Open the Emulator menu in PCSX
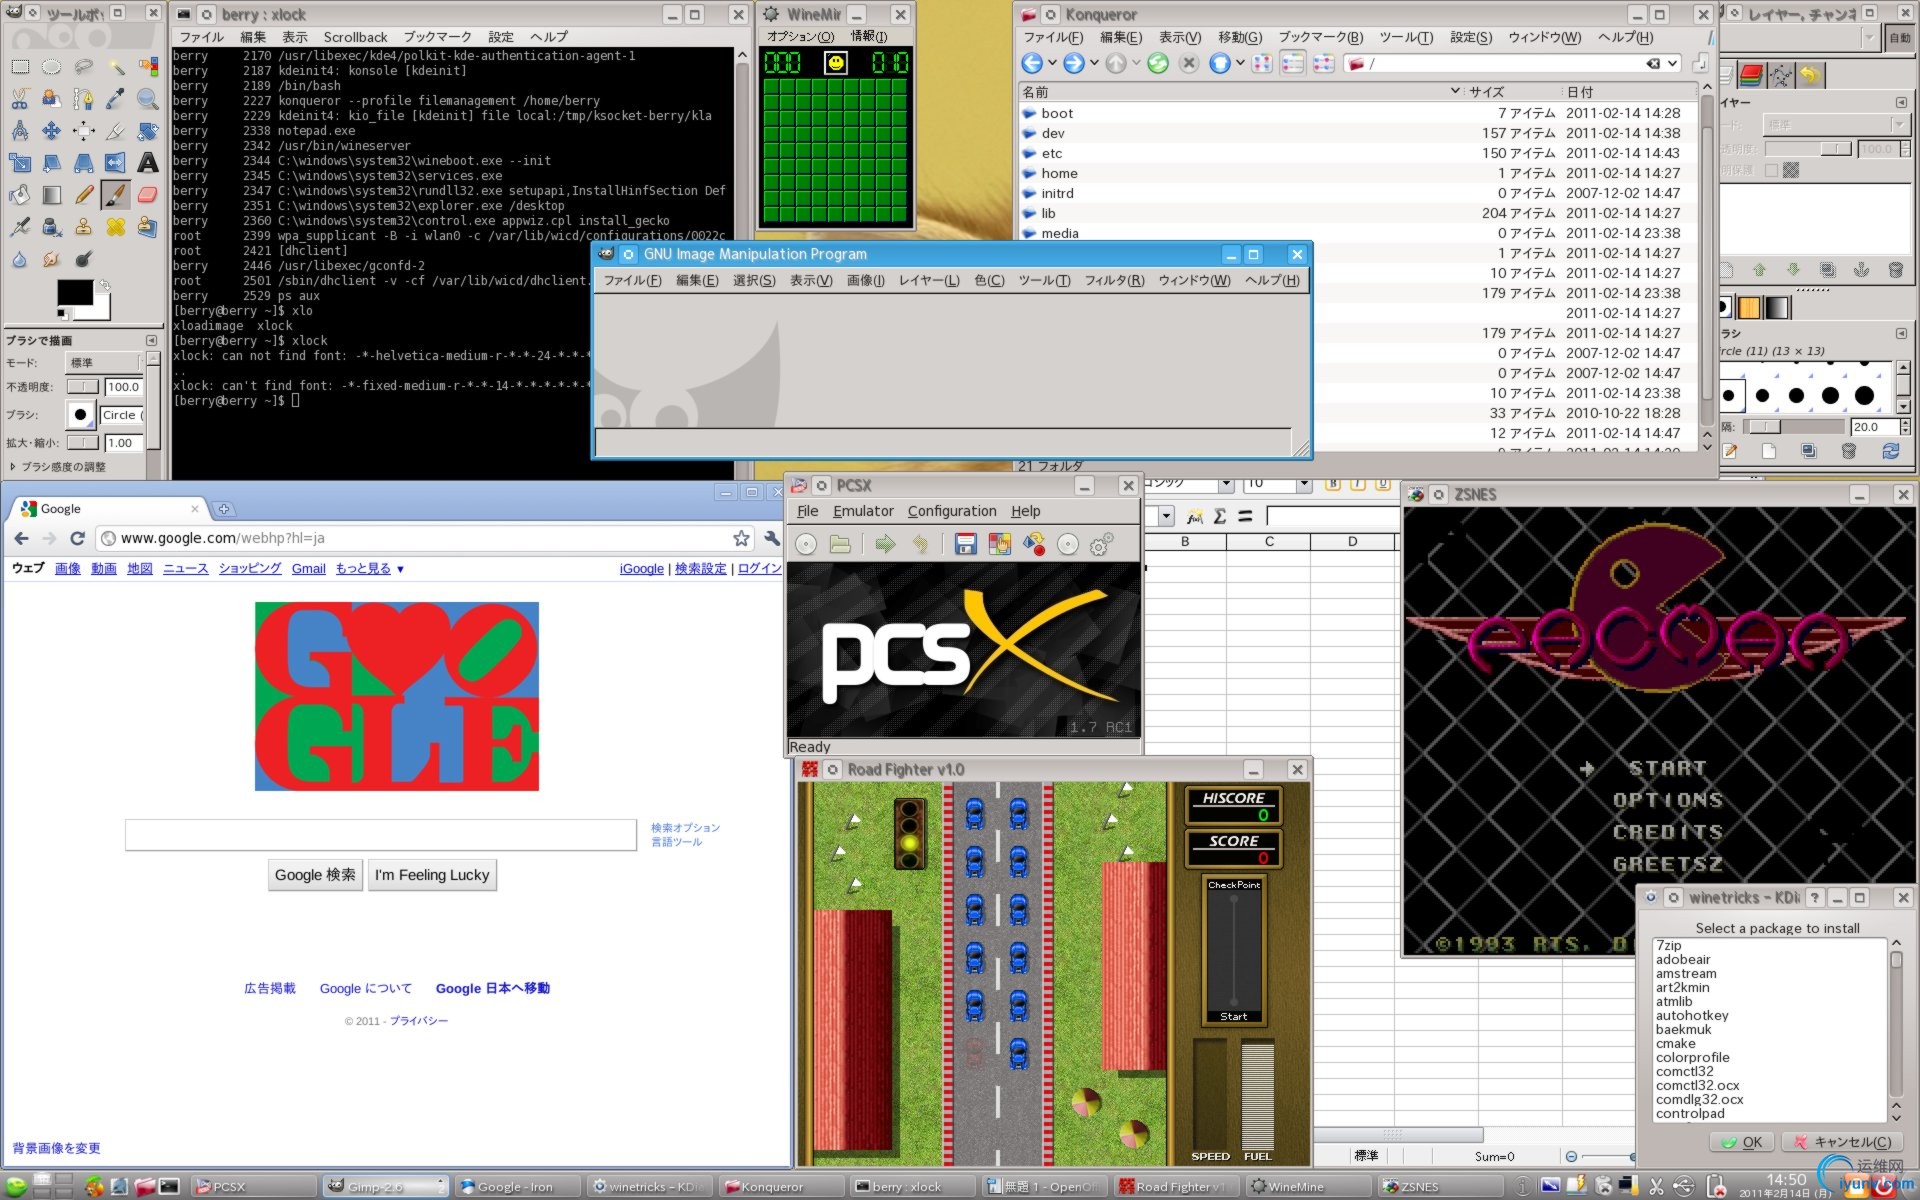 tap(862, 511)
